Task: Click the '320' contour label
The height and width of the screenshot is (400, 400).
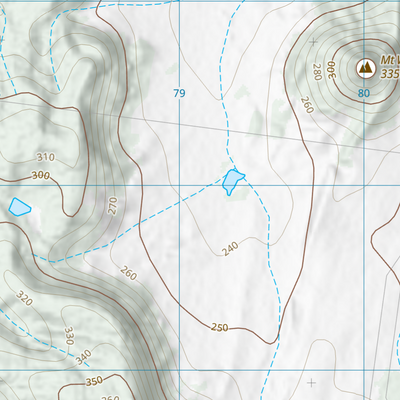Action: click(25, 298)
